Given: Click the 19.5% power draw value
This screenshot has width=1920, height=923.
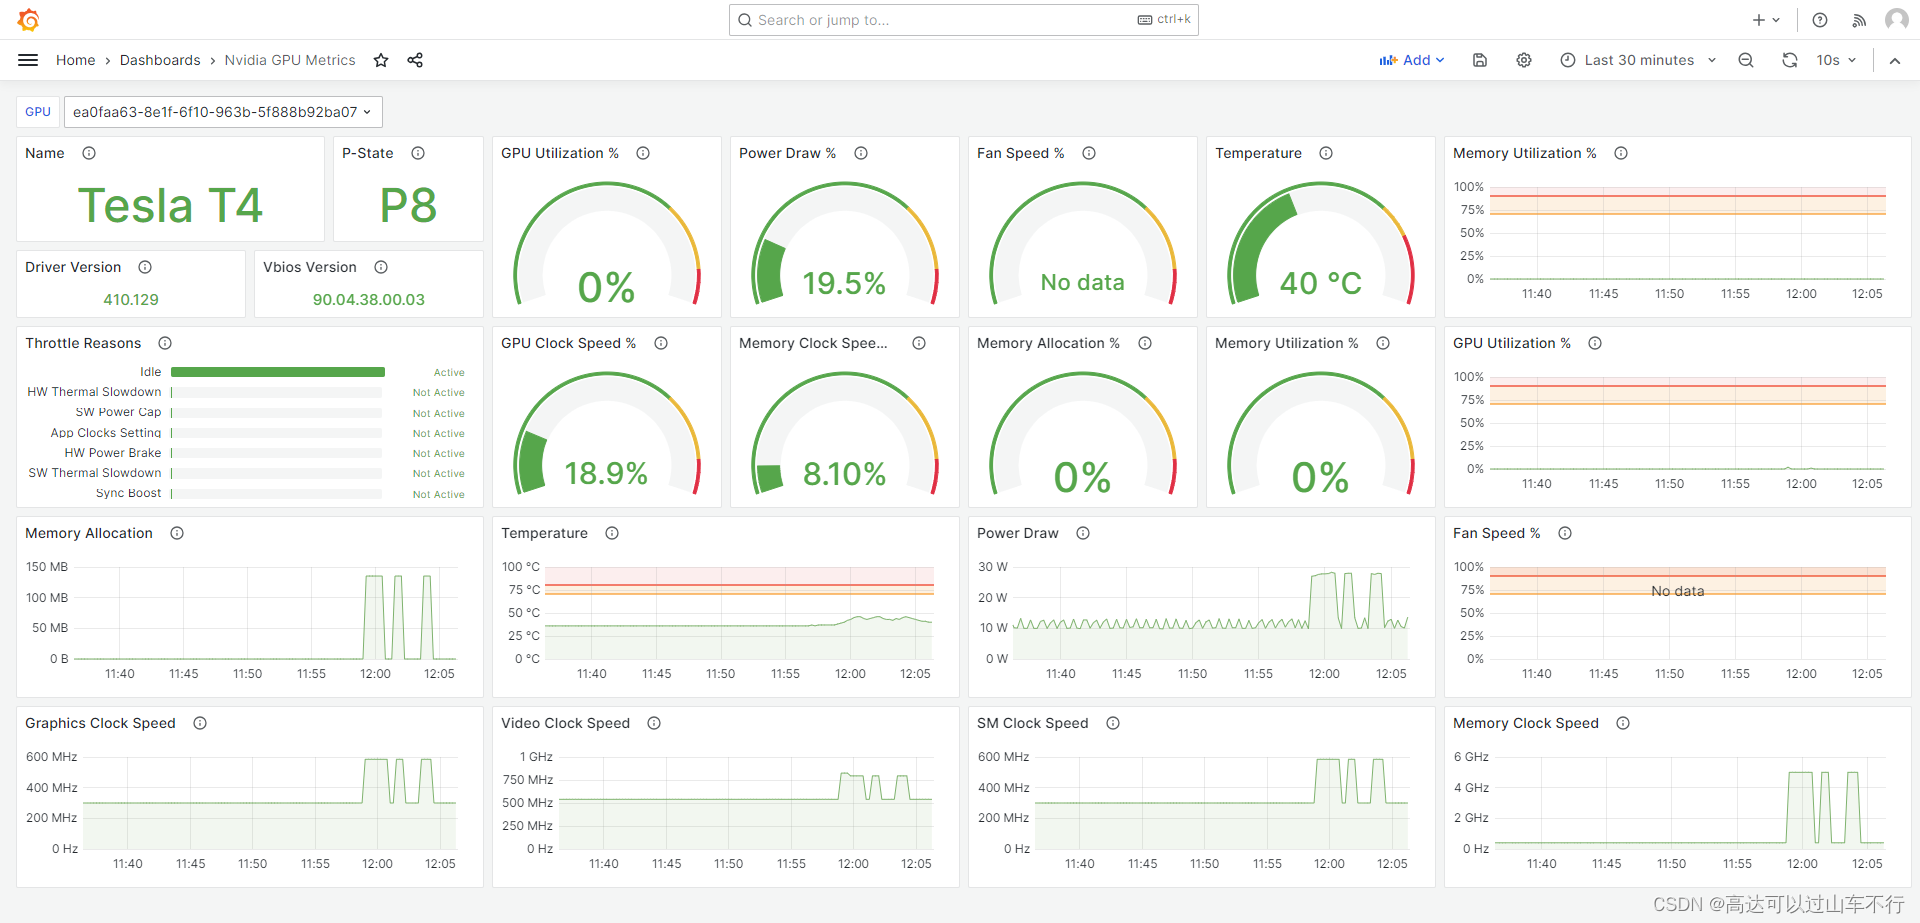Looking at the screenshot, I should click(x=844, y=283).
